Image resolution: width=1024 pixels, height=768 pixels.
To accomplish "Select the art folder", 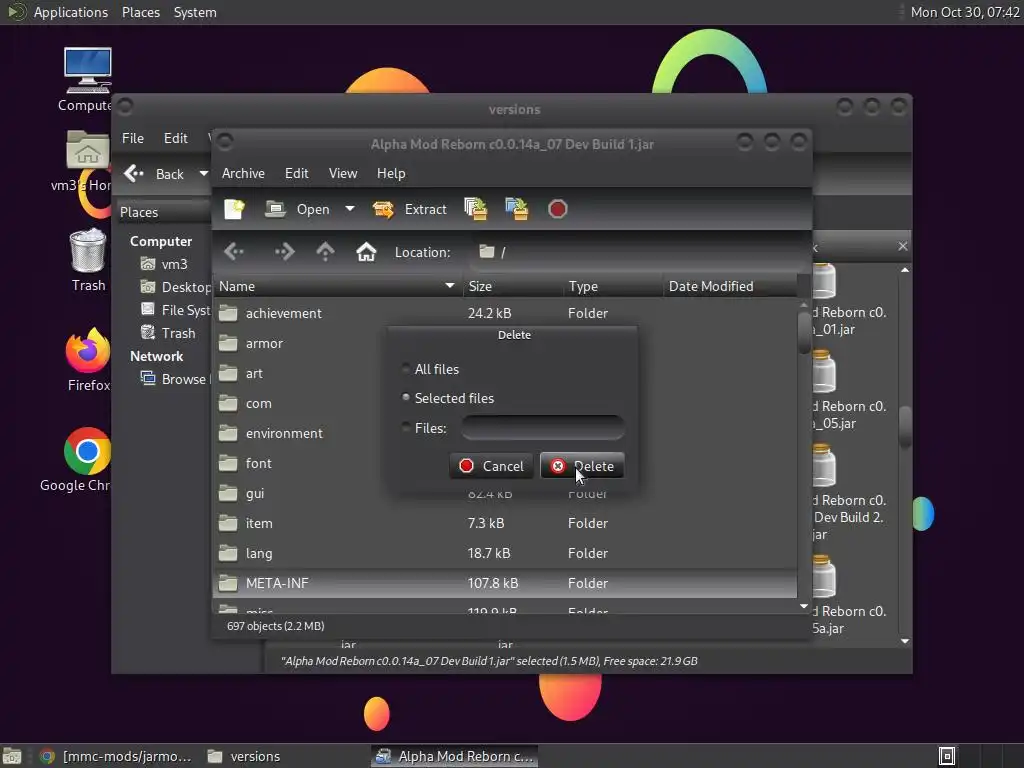I will point(253,374).
